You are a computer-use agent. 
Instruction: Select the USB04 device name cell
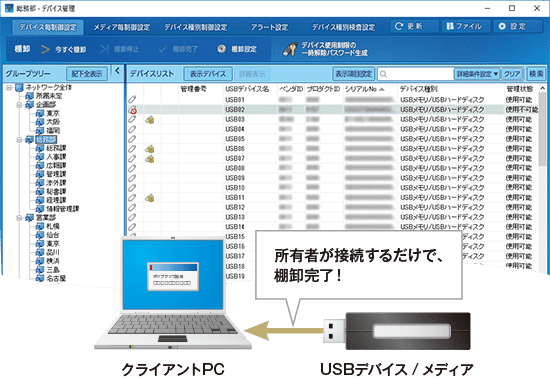235,129
